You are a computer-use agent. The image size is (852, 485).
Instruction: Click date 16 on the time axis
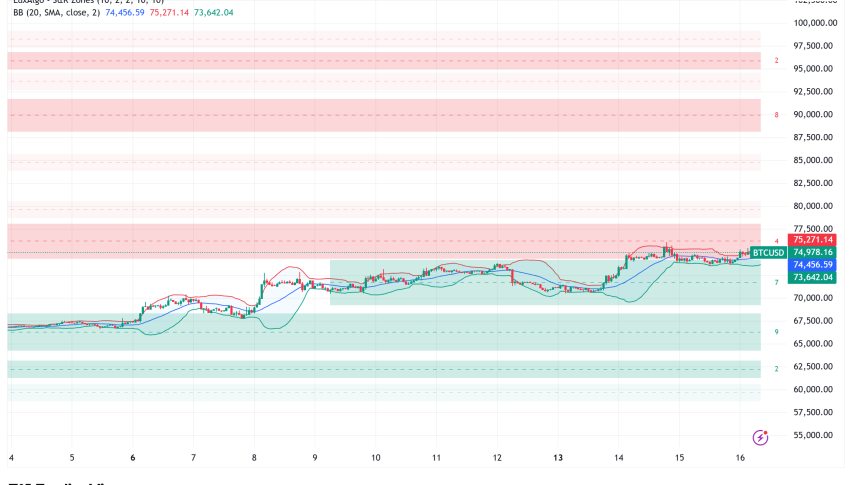(741, 457)
